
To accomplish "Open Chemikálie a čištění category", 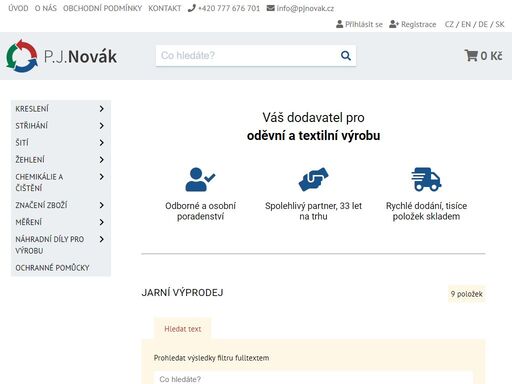I will pos(39,183).
